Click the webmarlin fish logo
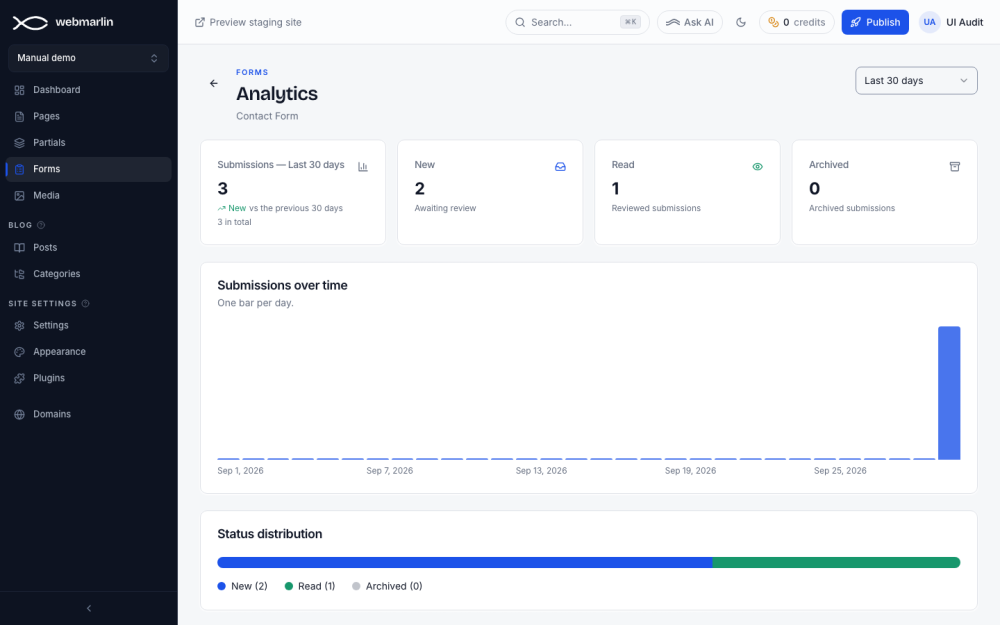Screen dimensions: 1000x625 30,22
